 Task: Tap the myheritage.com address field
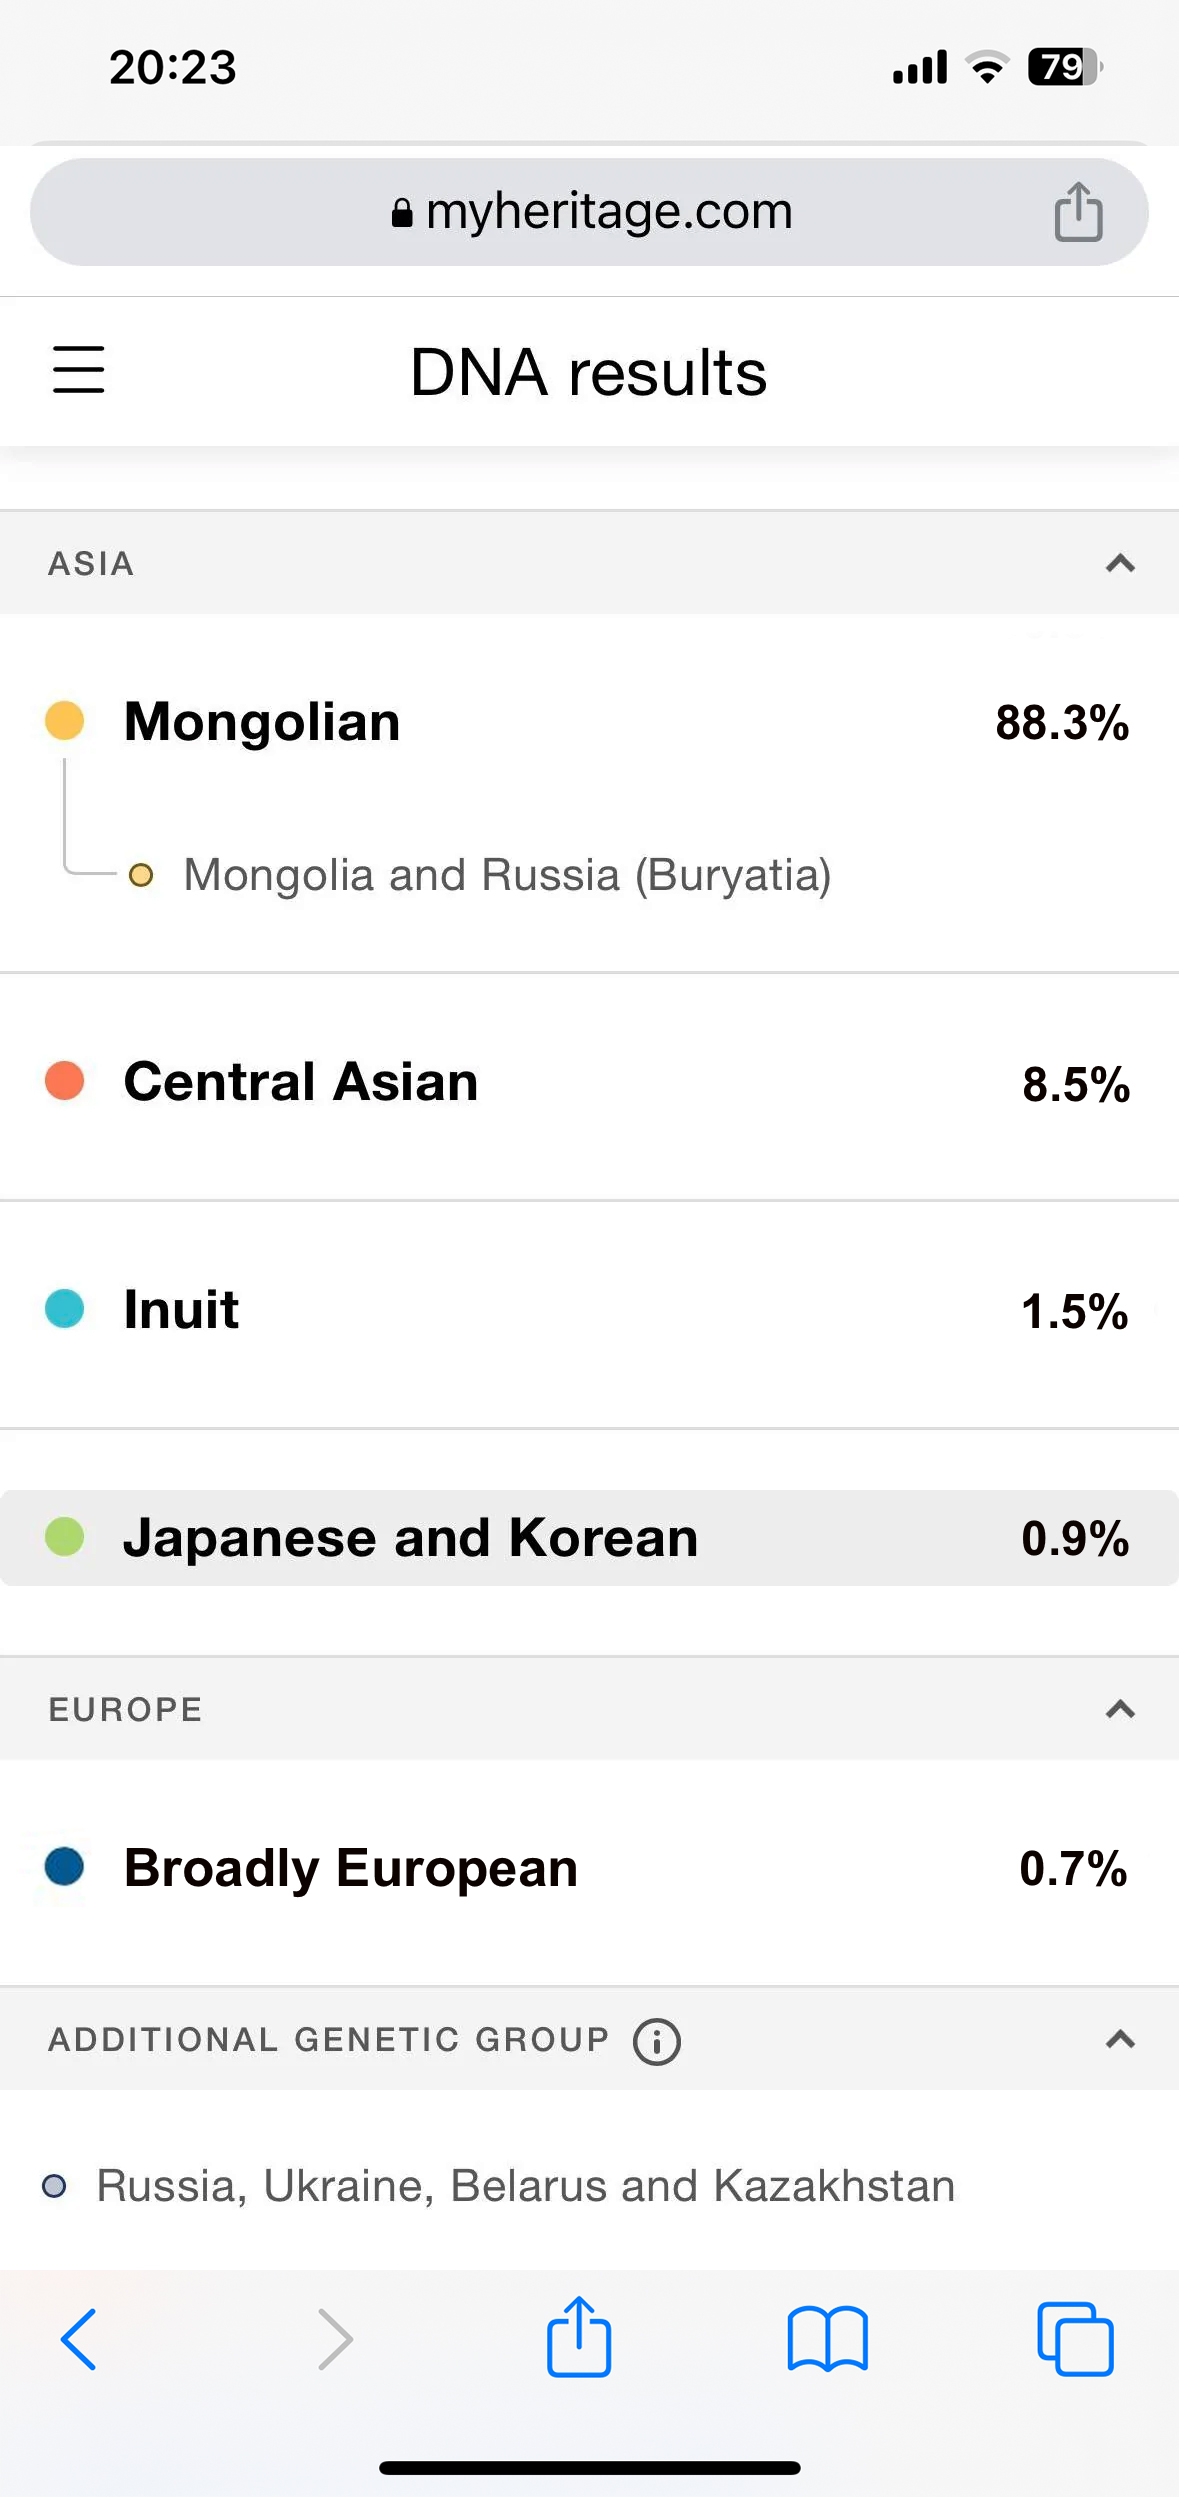tap(589, 212)
